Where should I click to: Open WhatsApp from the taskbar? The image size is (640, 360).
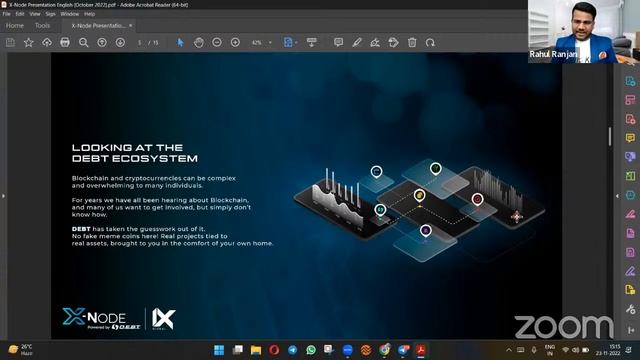[311, 350]
